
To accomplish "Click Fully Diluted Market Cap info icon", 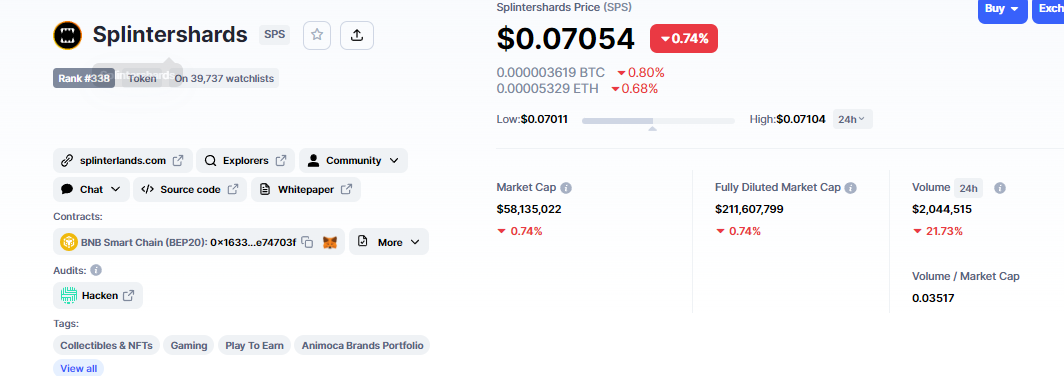I will (x=851, y=188).
